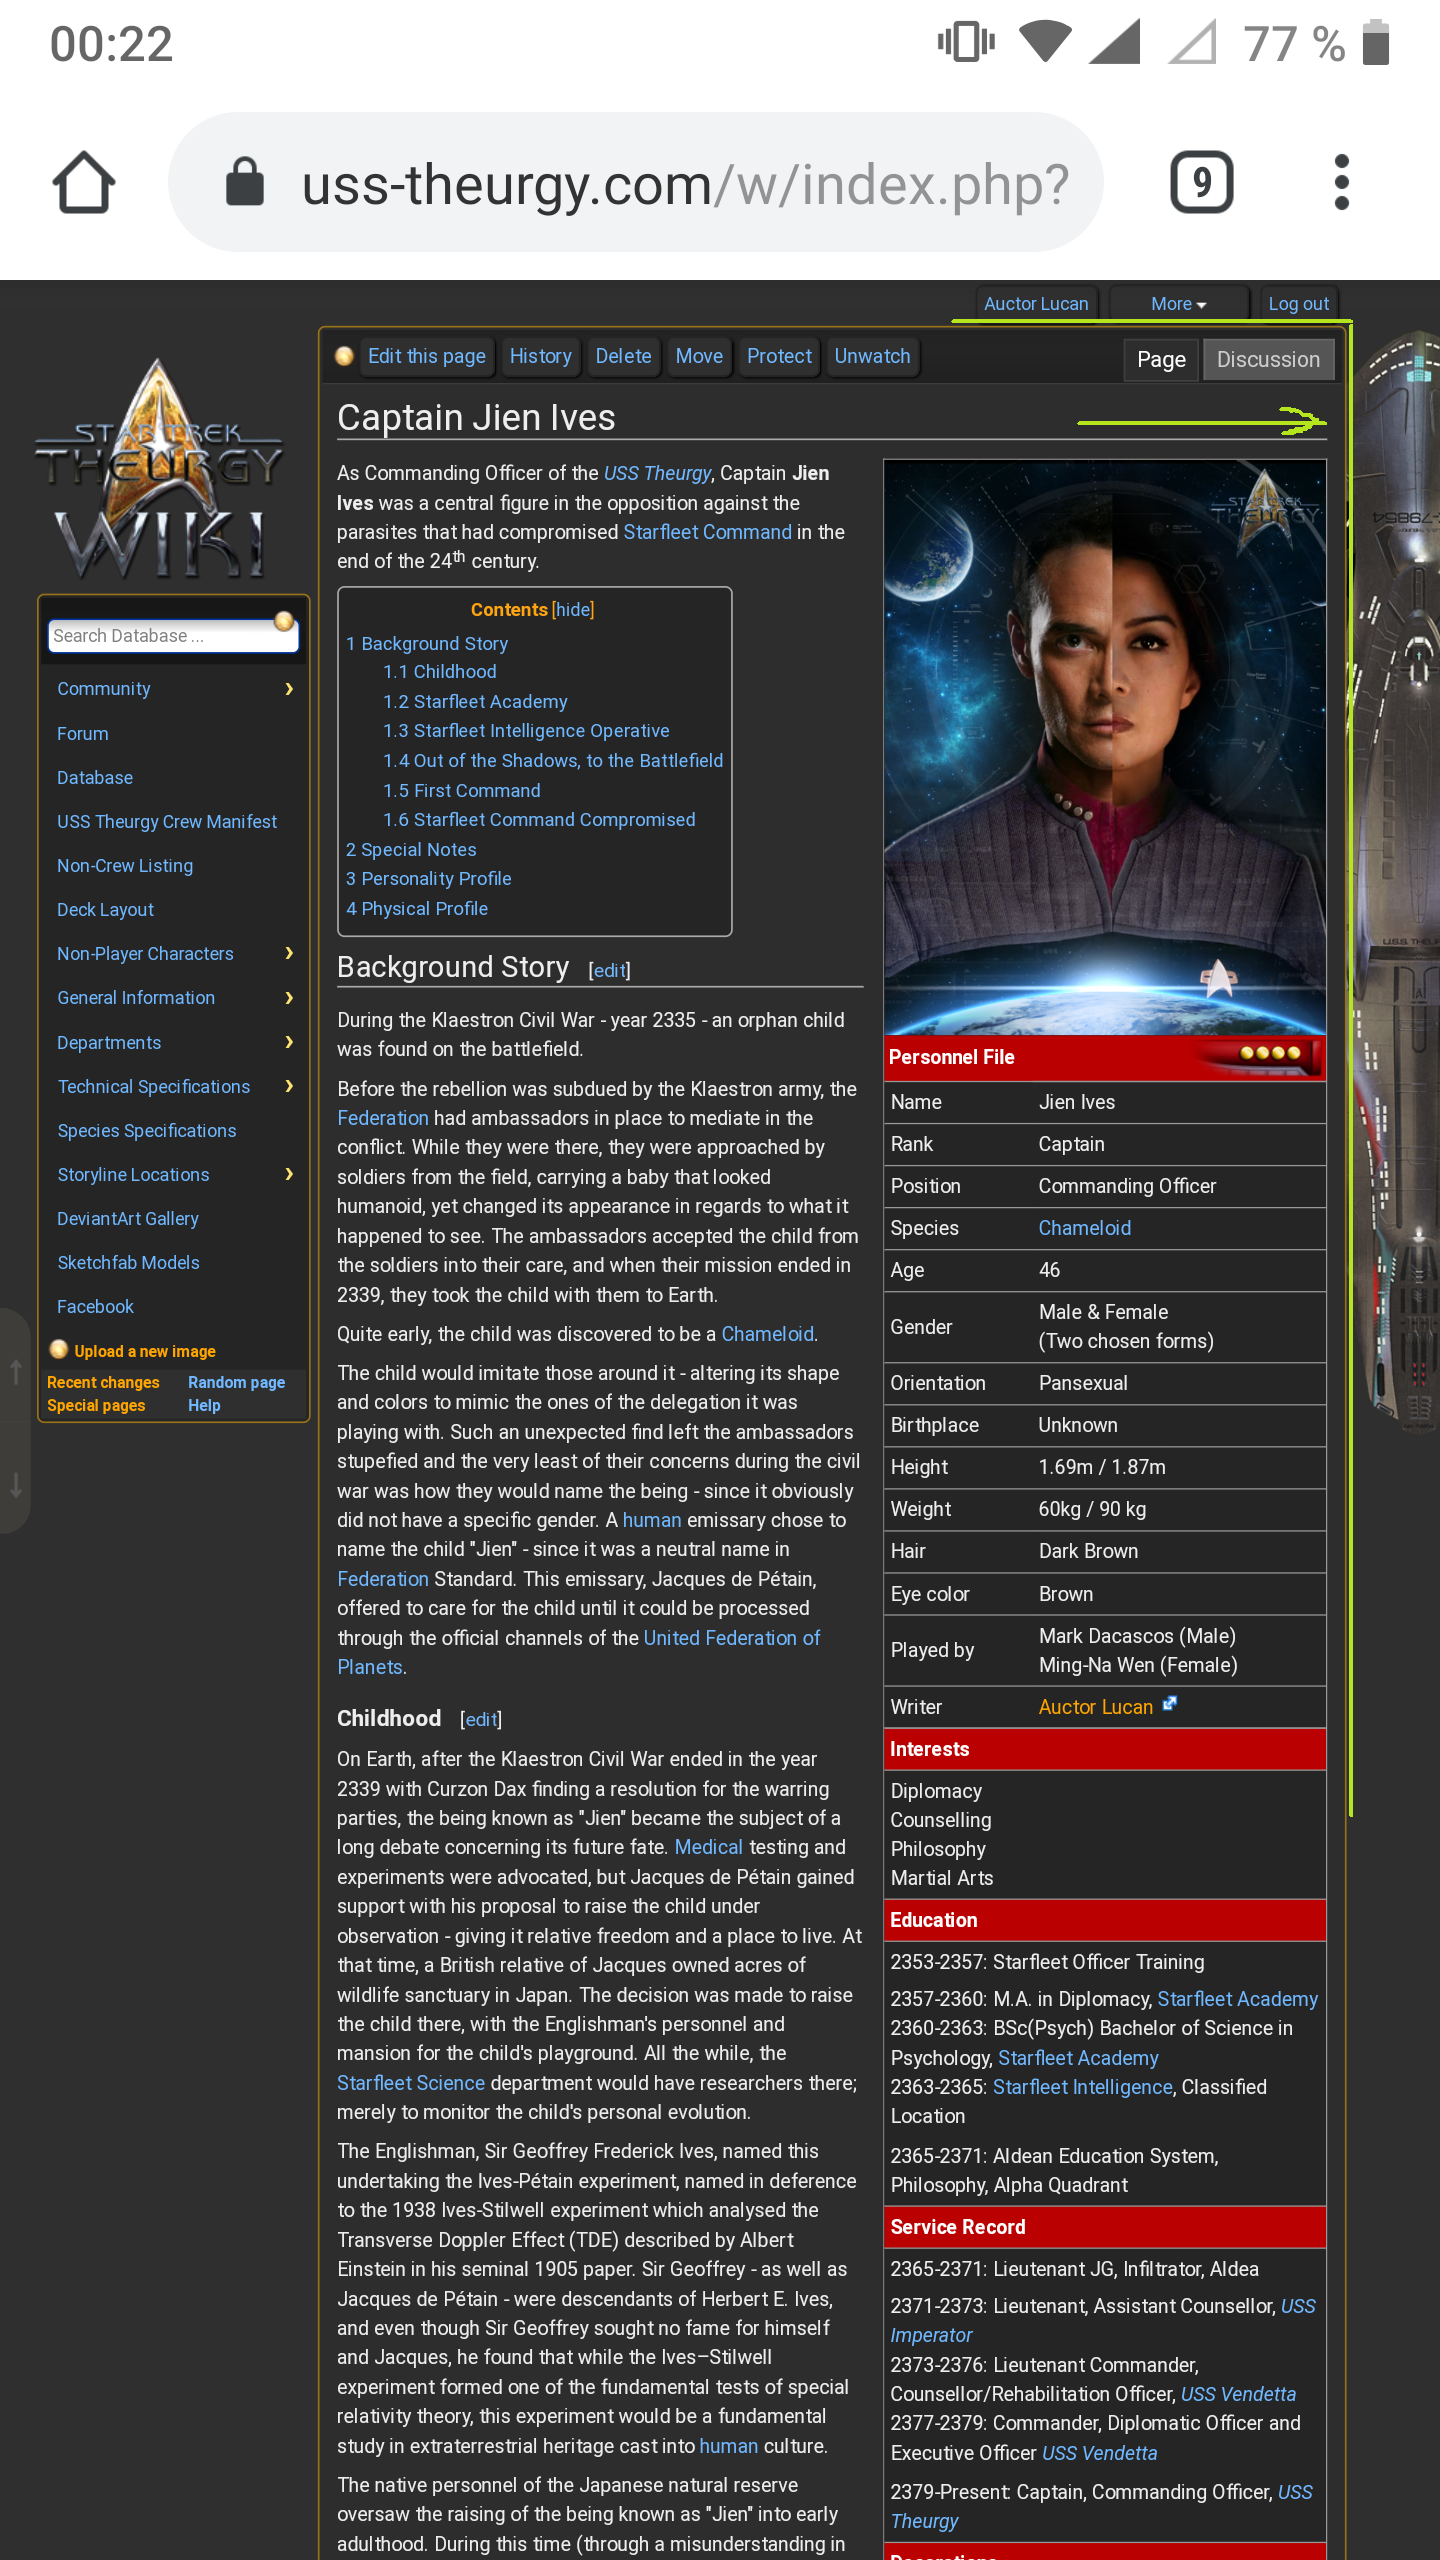Click the Star Trek Theurgy Wiki logo
The width and height of the screenshot is (1440, 2560).
(160, 470)
